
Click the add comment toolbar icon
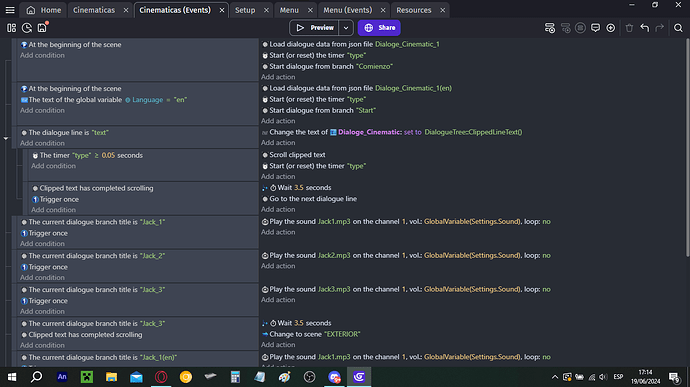595,28
